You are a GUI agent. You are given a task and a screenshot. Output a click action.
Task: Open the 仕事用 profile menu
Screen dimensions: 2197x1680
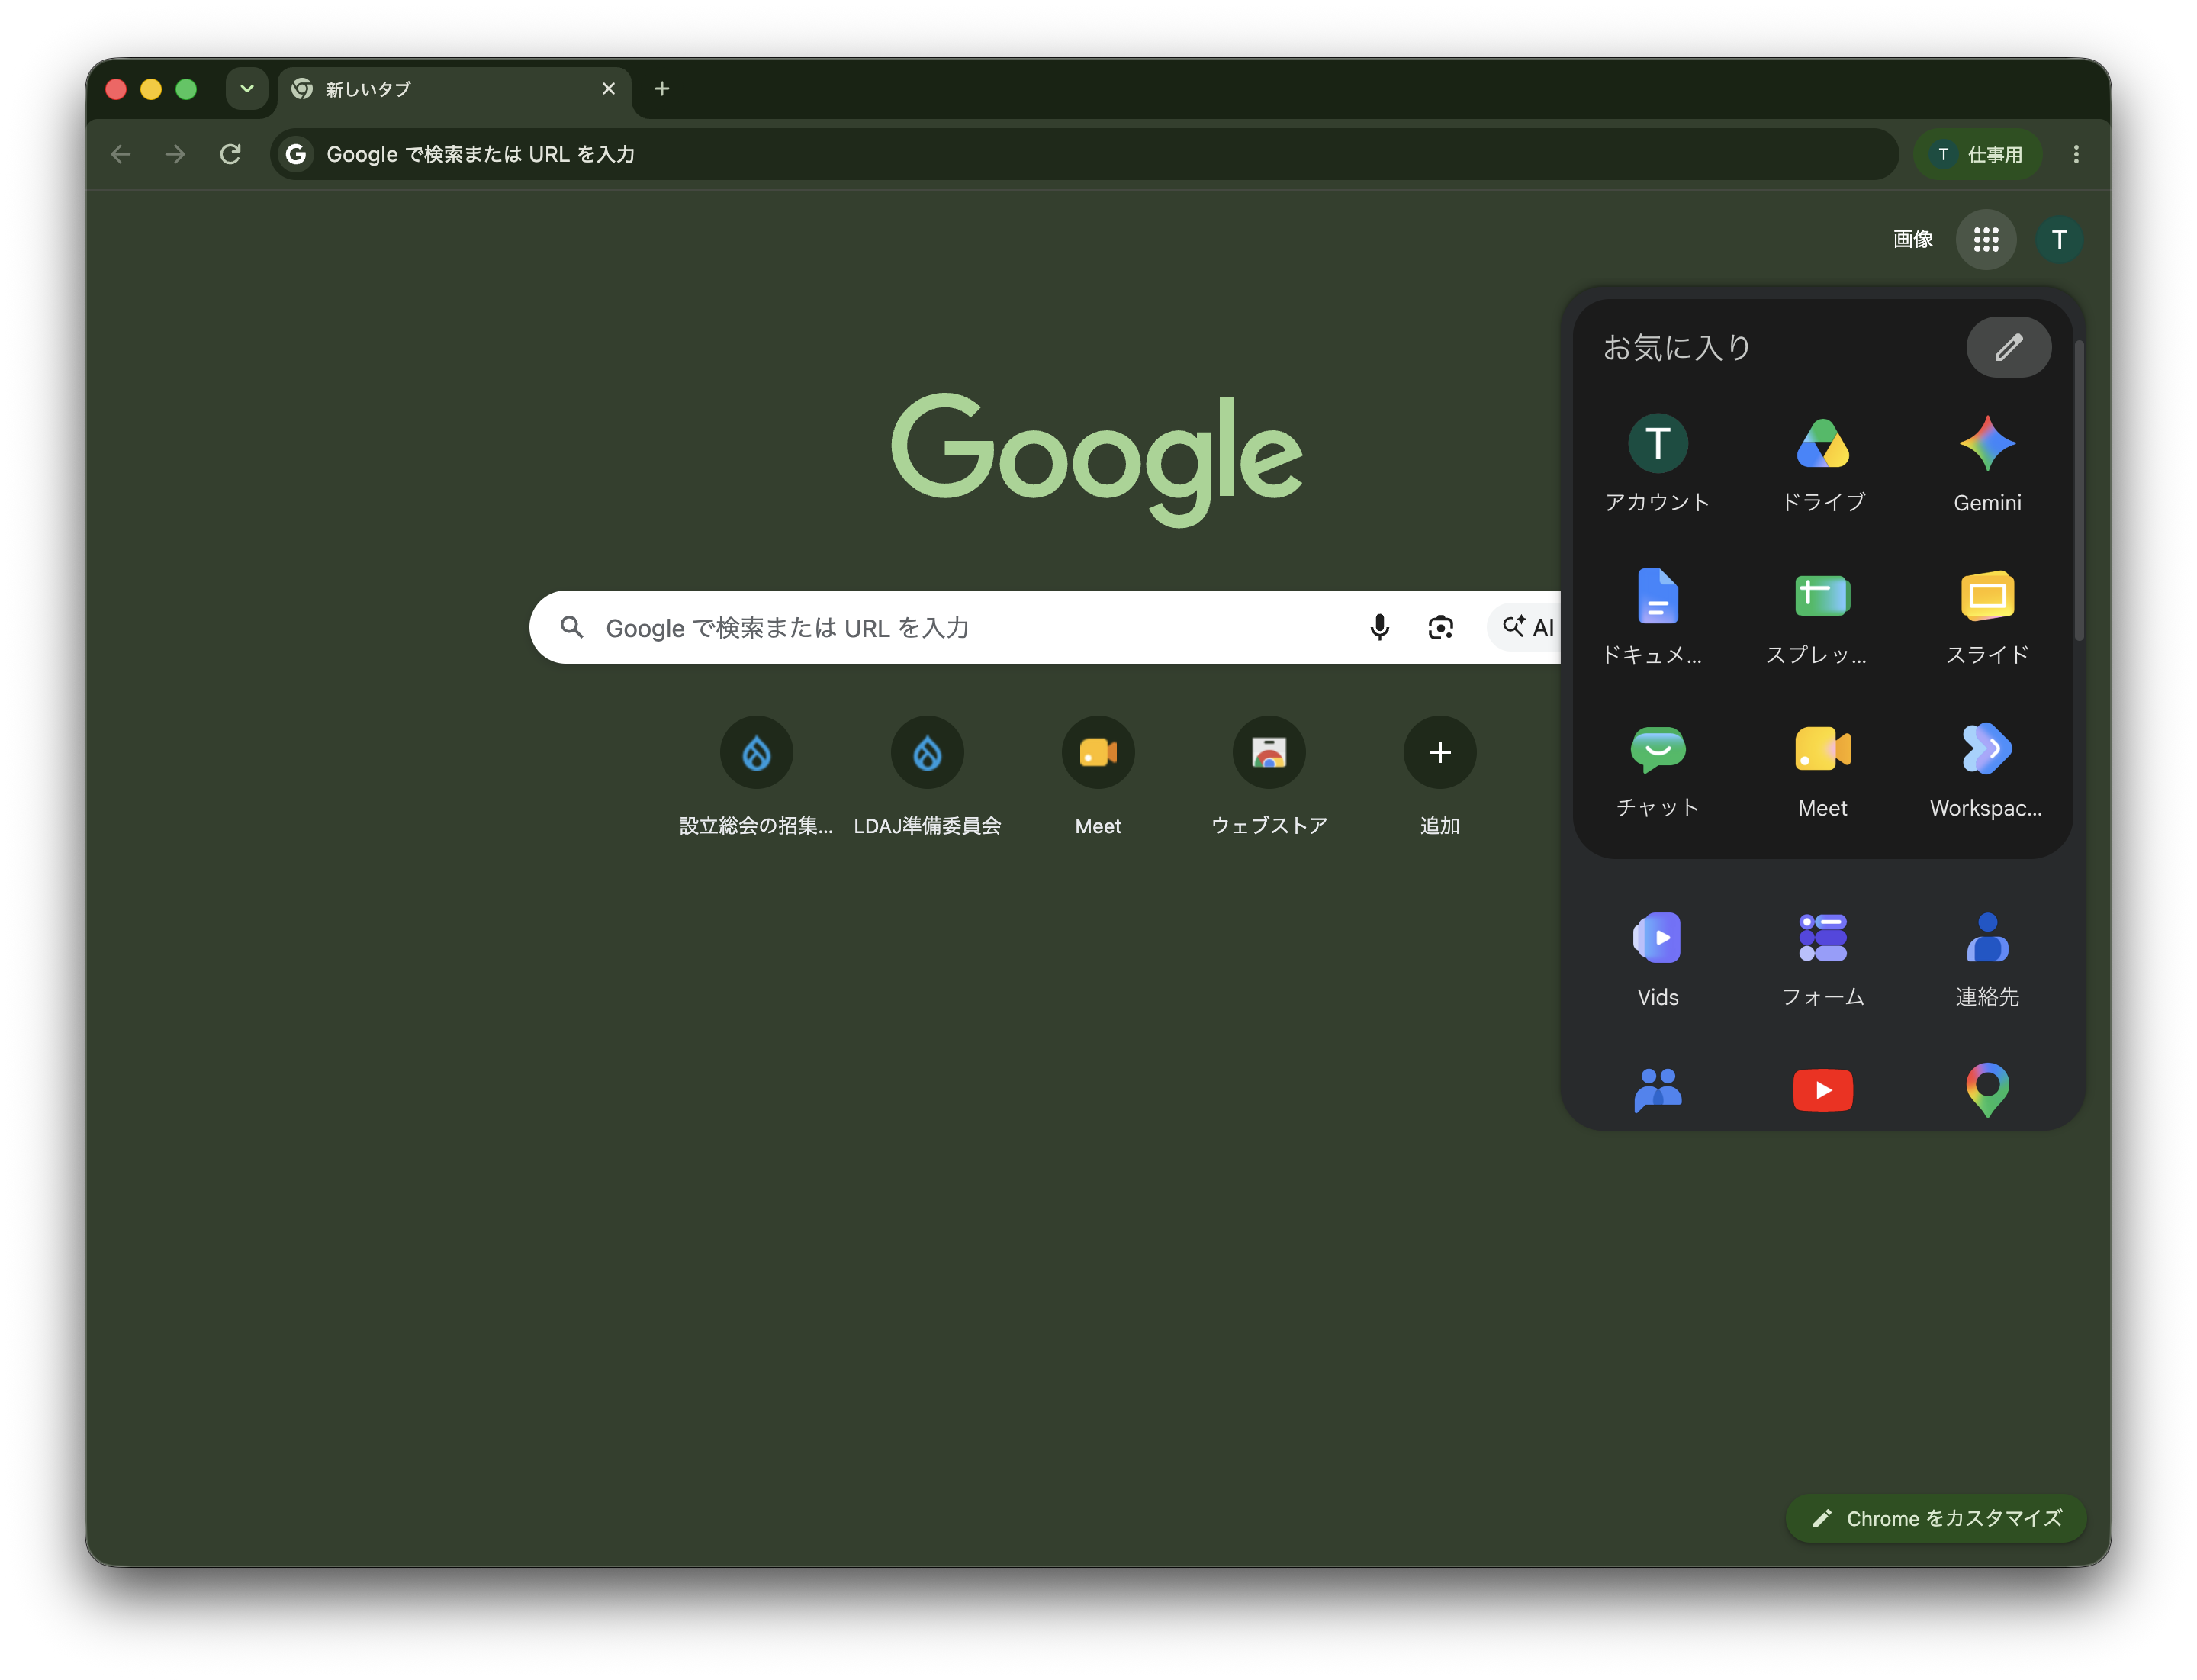click(1977, 154)
